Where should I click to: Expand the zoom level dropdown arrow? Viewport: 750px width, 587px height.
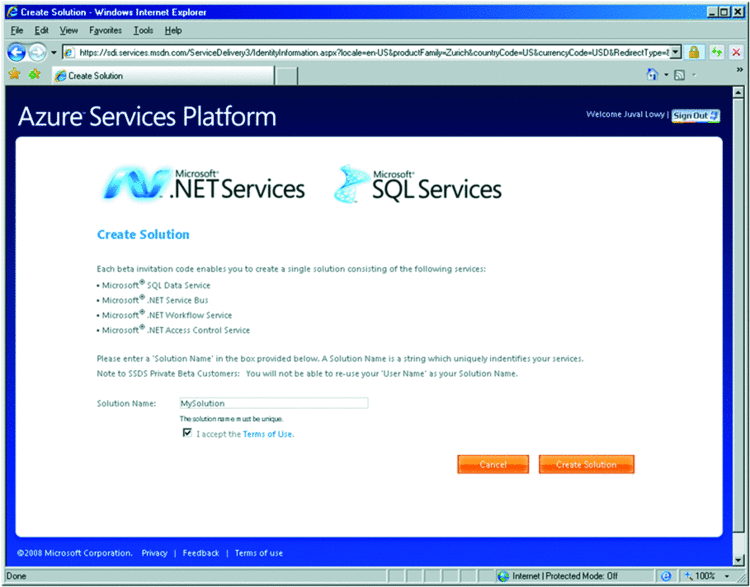[x=727, y=576]
